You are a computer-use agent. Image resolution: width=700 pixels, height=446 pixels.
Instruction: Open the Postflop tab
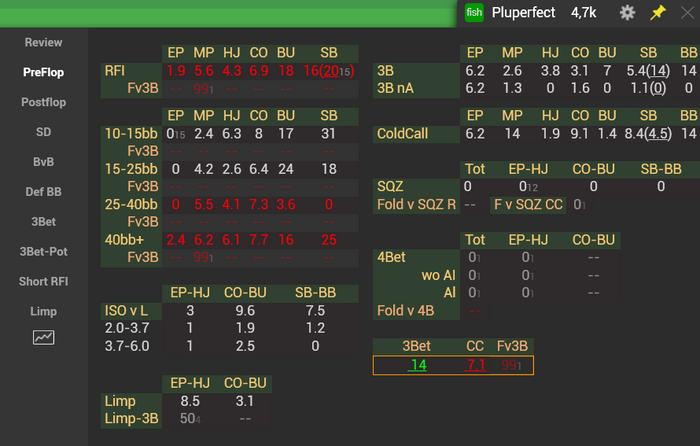click(x=43, y=102)
